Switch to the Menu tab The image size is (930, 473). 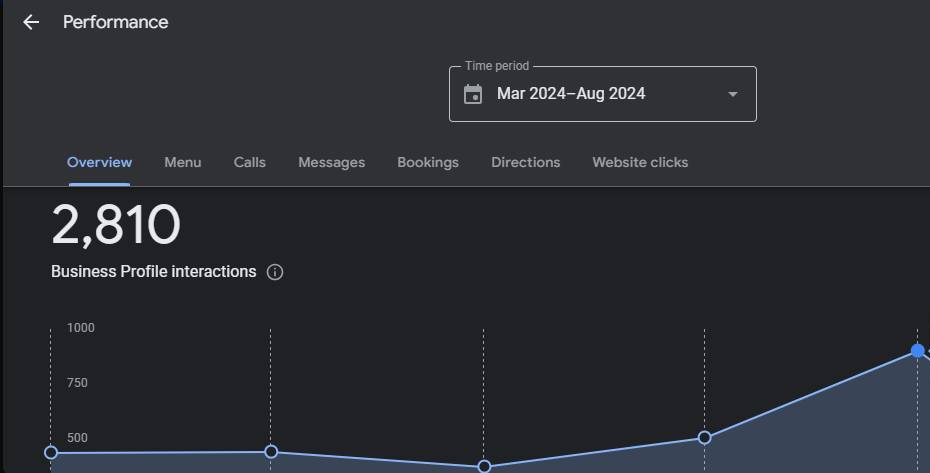pos(182,162)
